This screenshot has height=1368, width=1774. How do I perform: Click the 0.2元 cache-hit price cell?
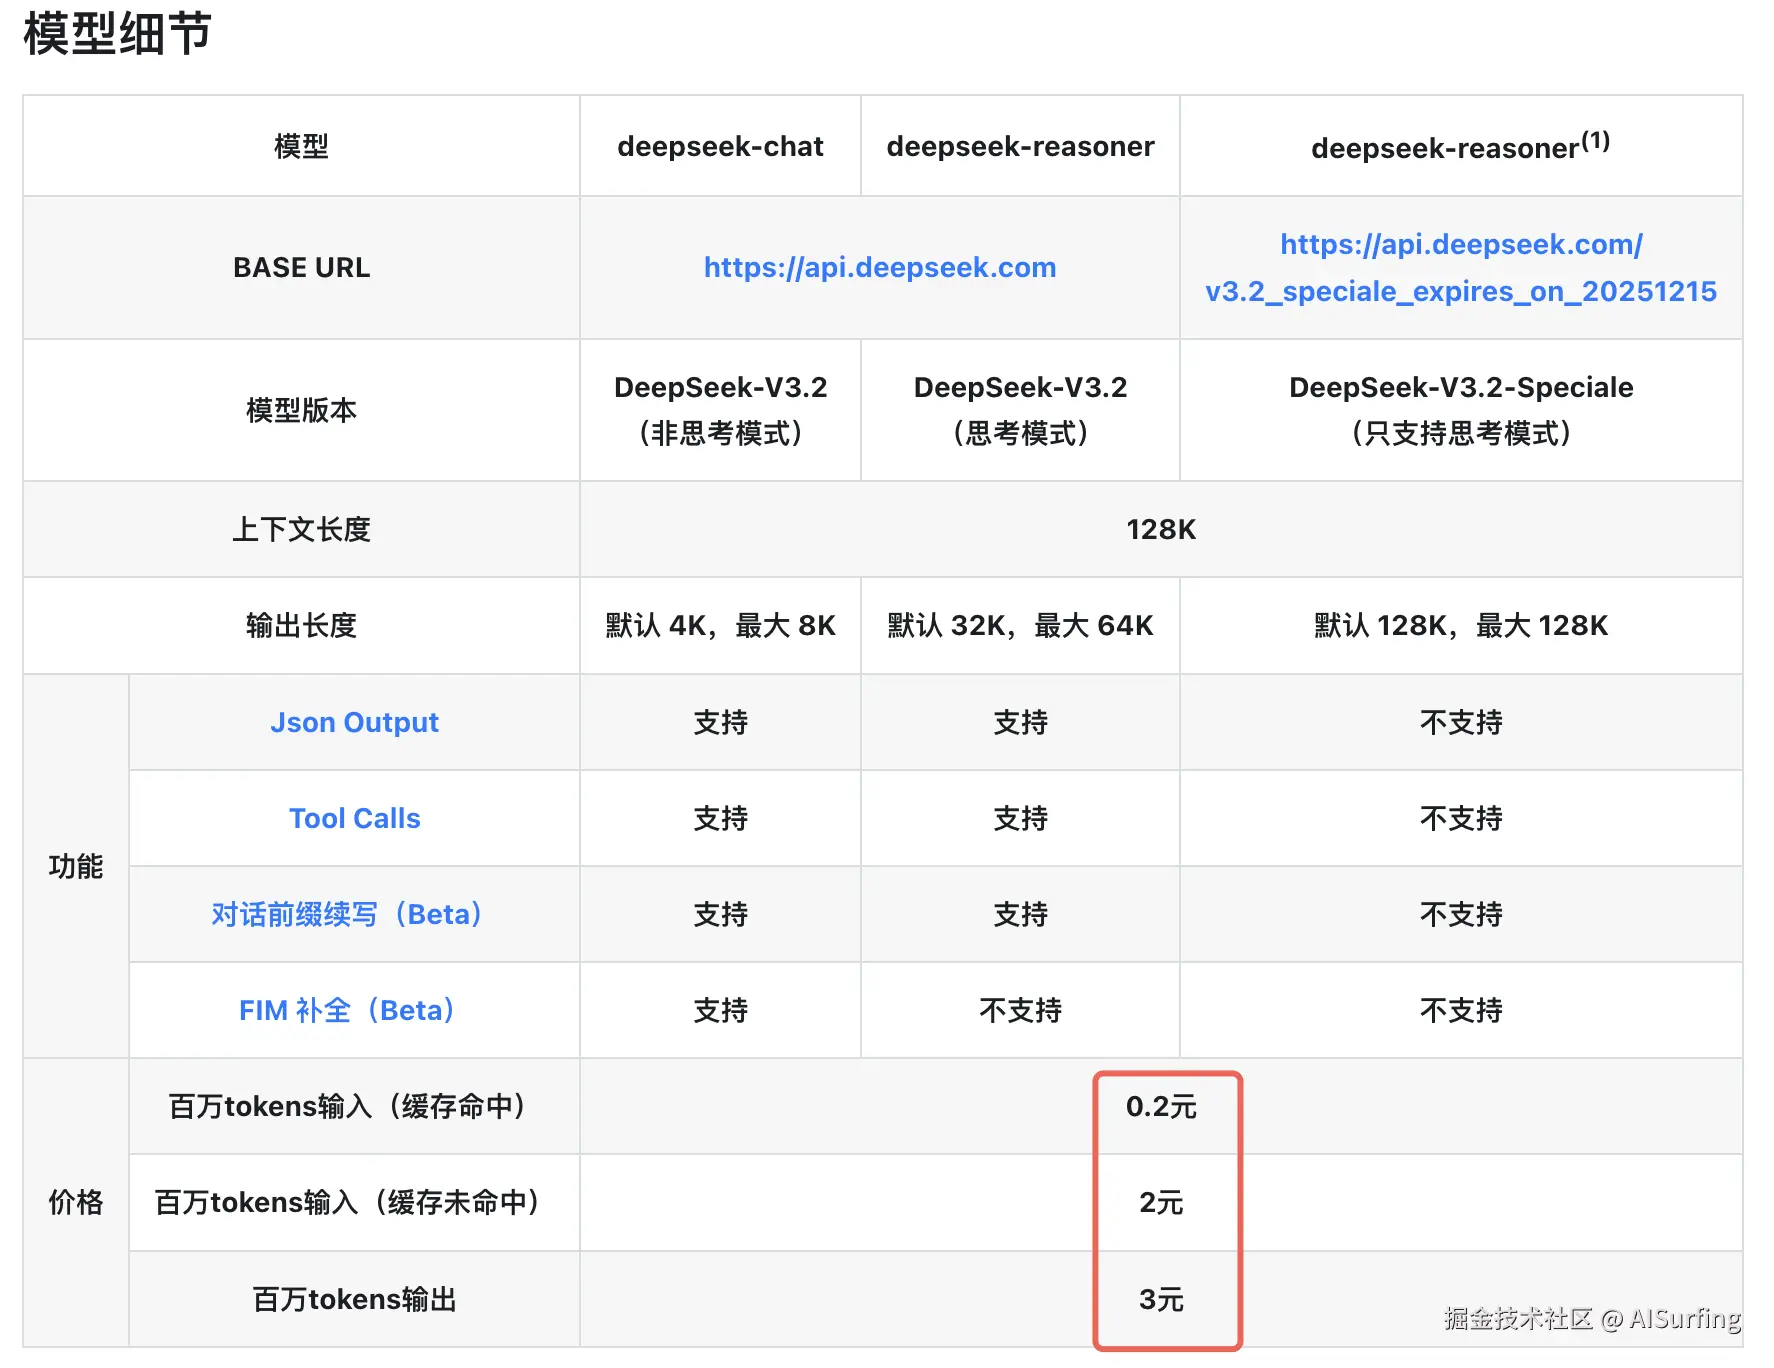pos(1163,1107)
